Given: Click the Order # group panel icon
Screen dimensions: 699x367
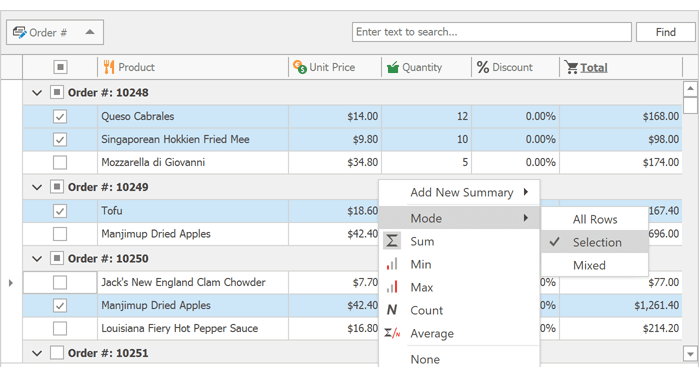Looking at the screenshot, I should [19, 32].
